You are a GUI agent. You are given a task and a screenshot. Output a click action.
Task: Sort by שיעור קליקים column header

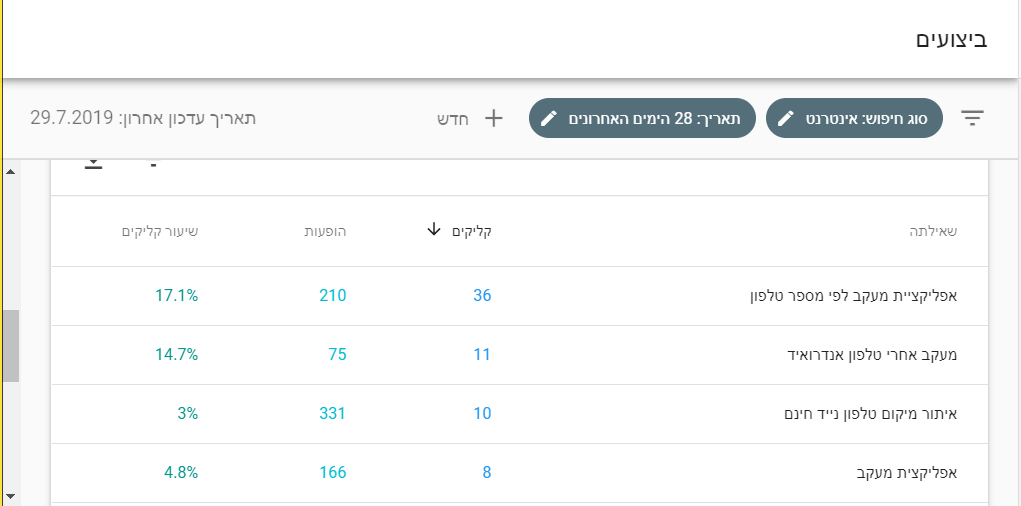point(160,231)
